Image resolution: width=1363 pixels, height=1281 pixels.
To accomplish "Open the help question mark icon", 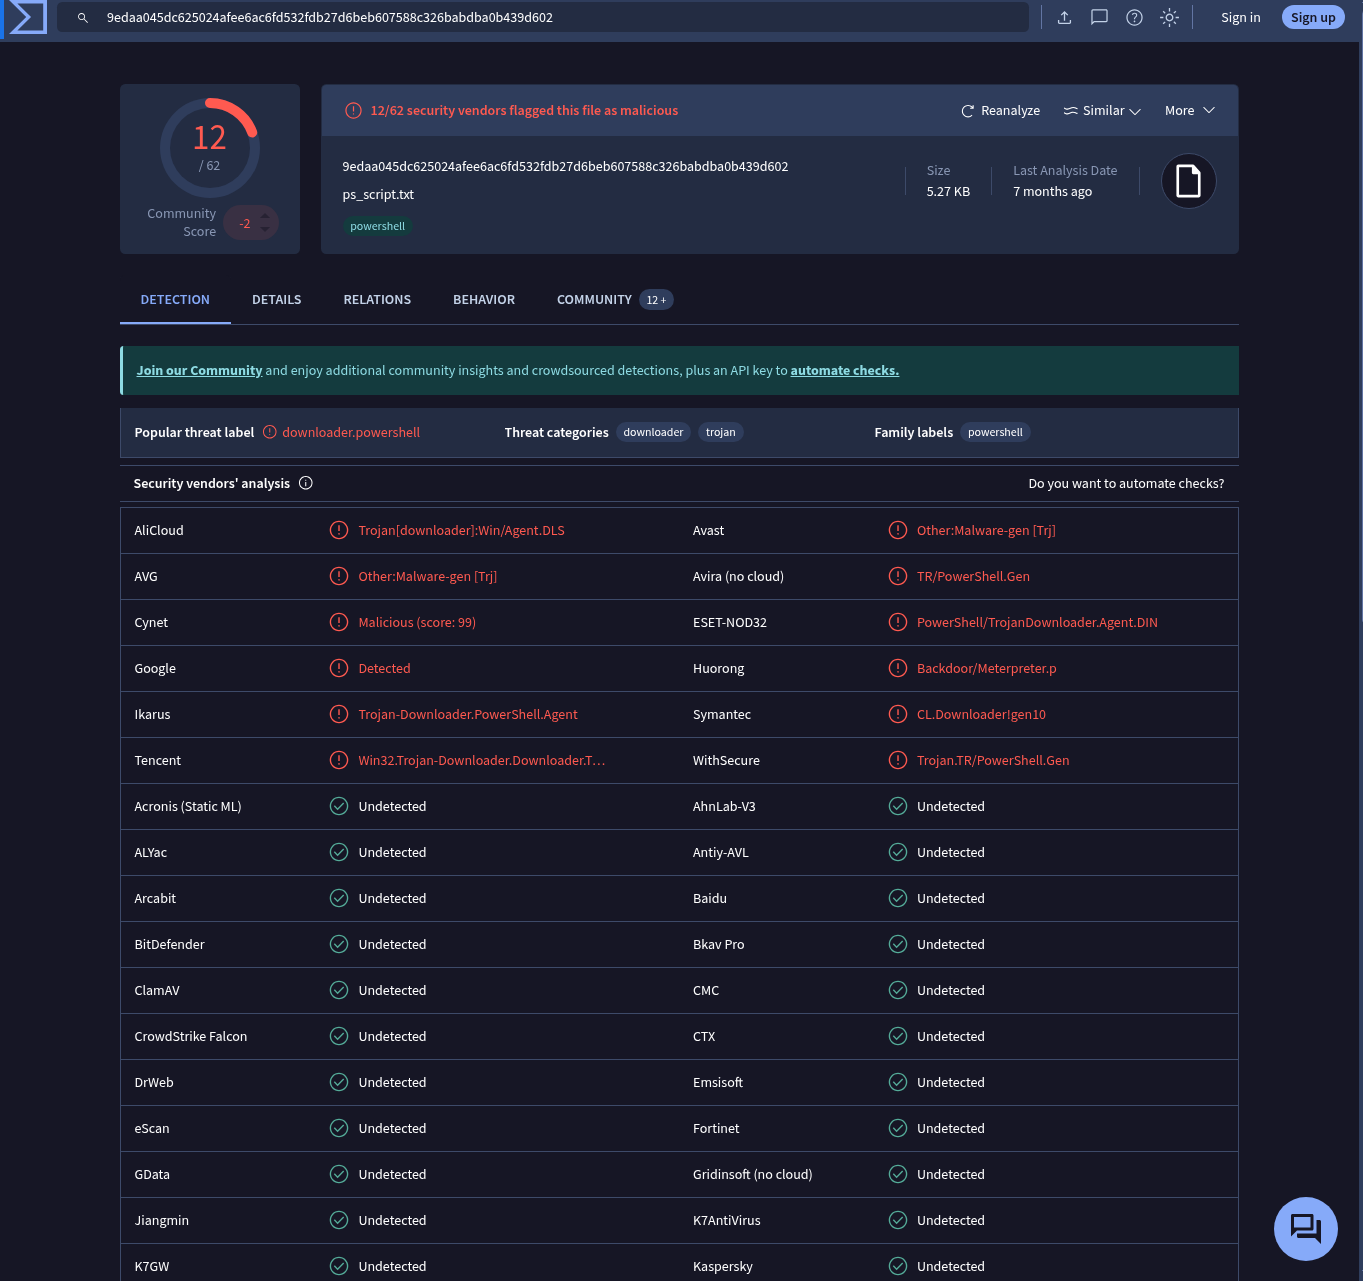I will coord(1134,17).
